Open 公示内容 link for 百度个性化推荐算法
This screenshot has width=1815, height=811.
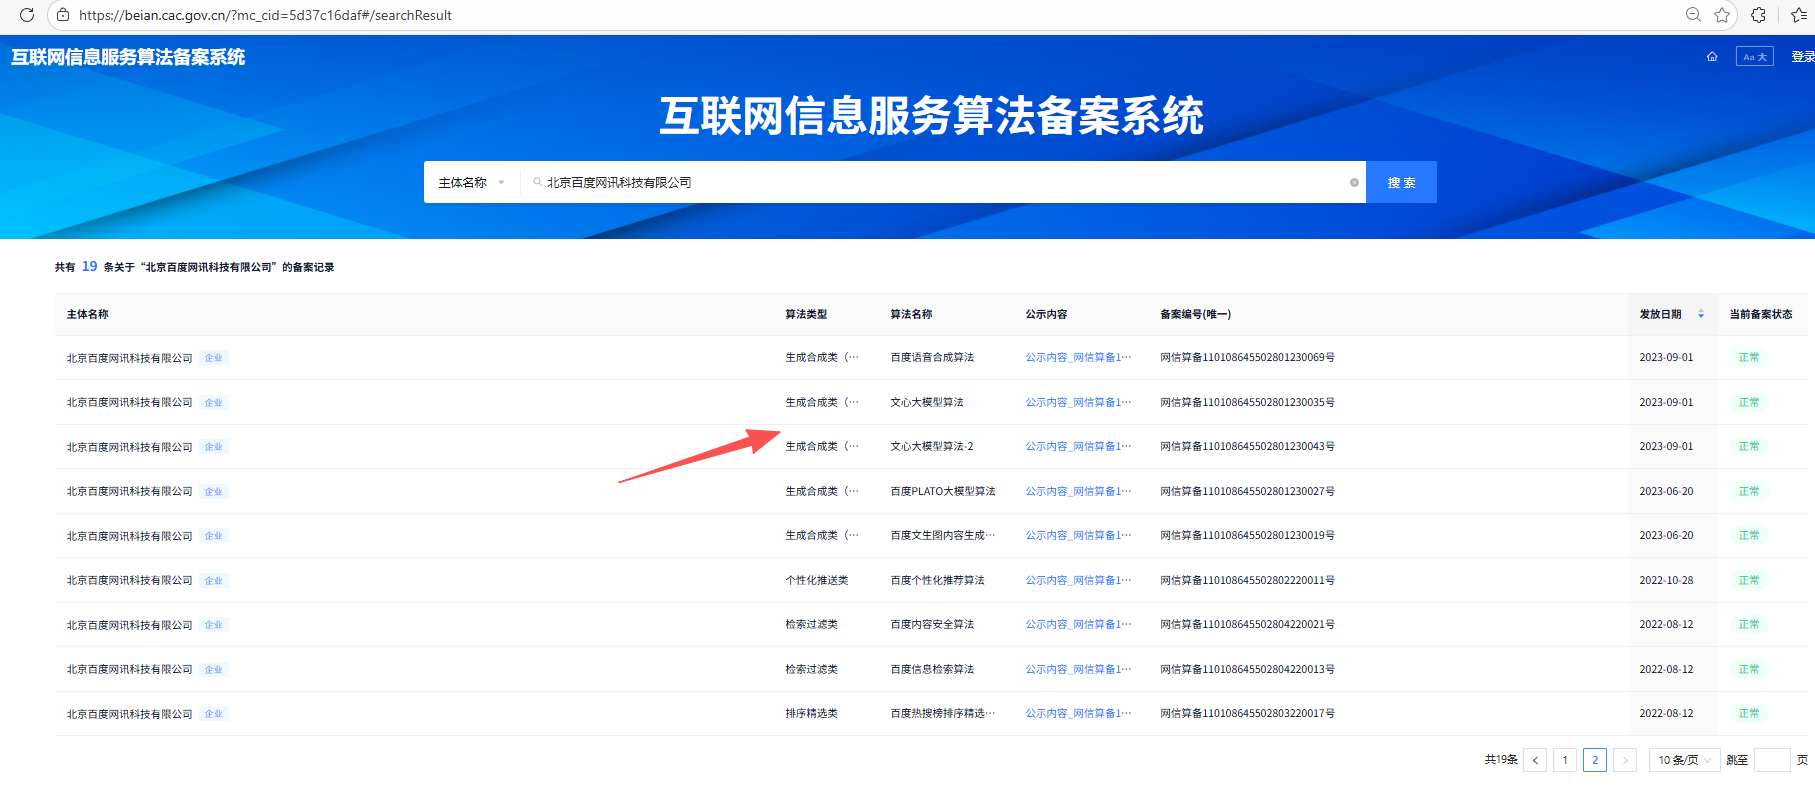tap(1078, 581)
